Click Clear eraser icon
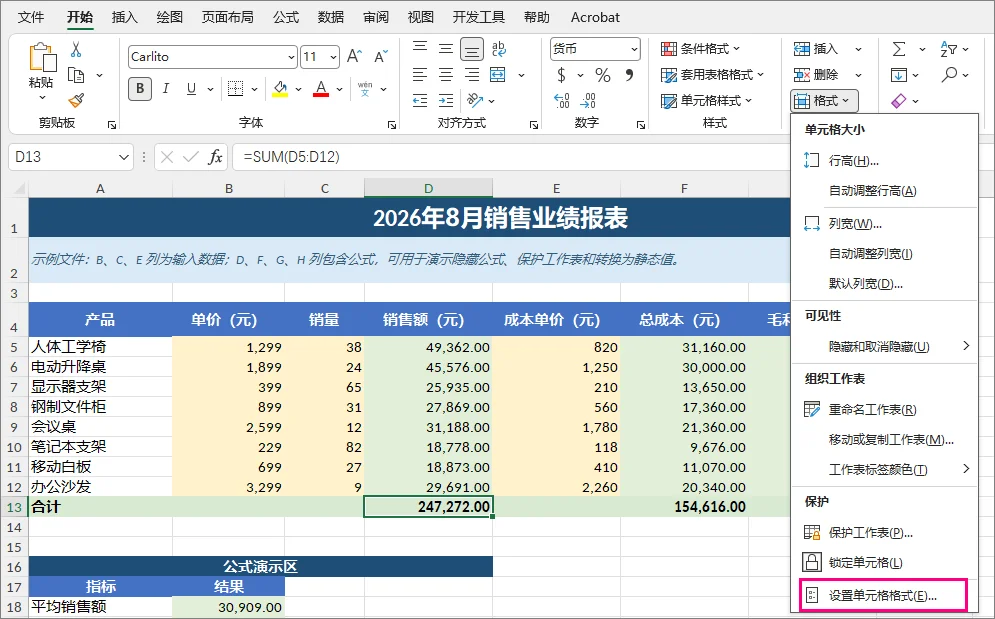Image resolution: width=995 pixels, height=619 pixels. pyautogui.click(x=899, y=101)
